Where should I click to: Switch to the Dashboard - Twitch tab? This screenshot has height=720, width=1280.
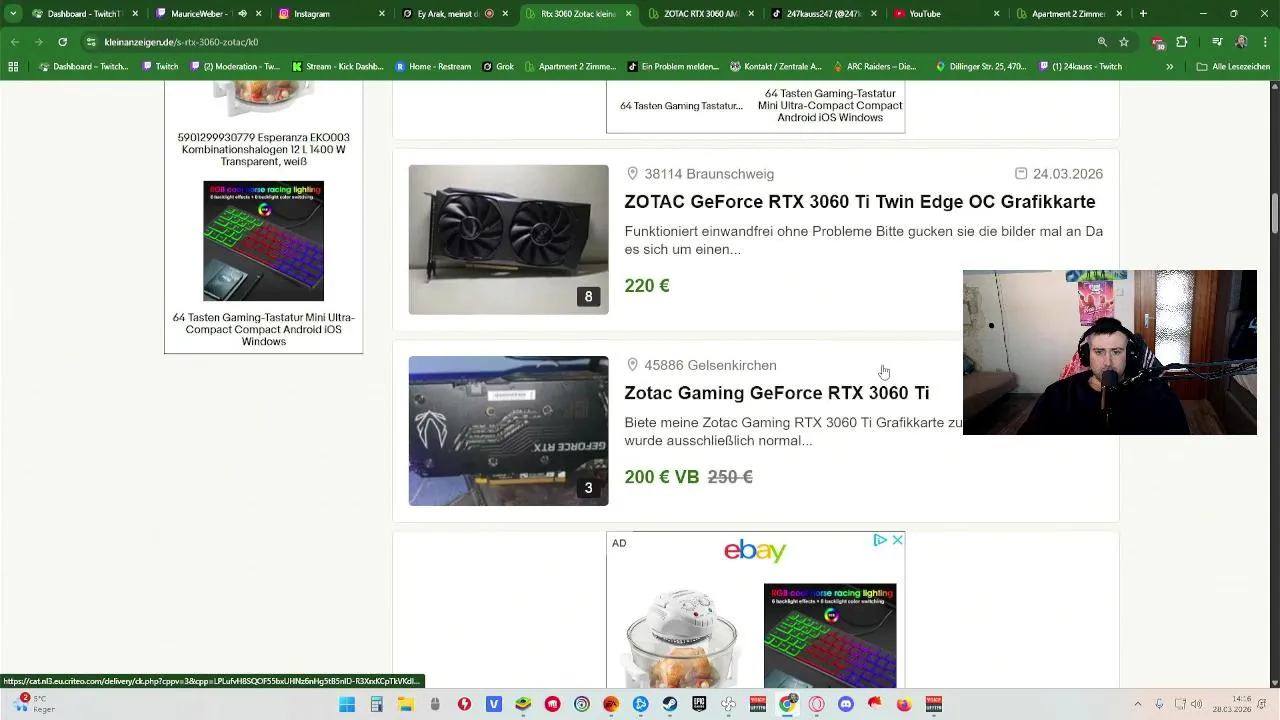(85, 14)
